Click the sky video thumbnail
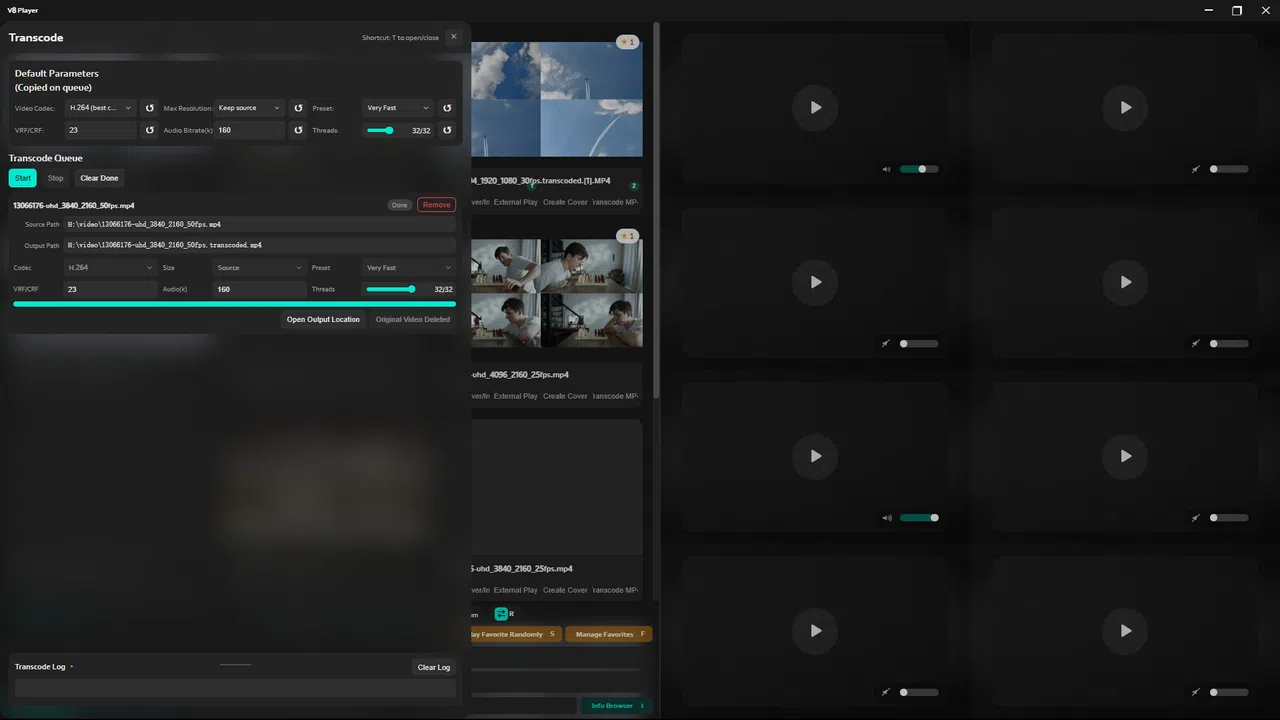Viewport: 1280px width, 720px height. click(556, 99)
